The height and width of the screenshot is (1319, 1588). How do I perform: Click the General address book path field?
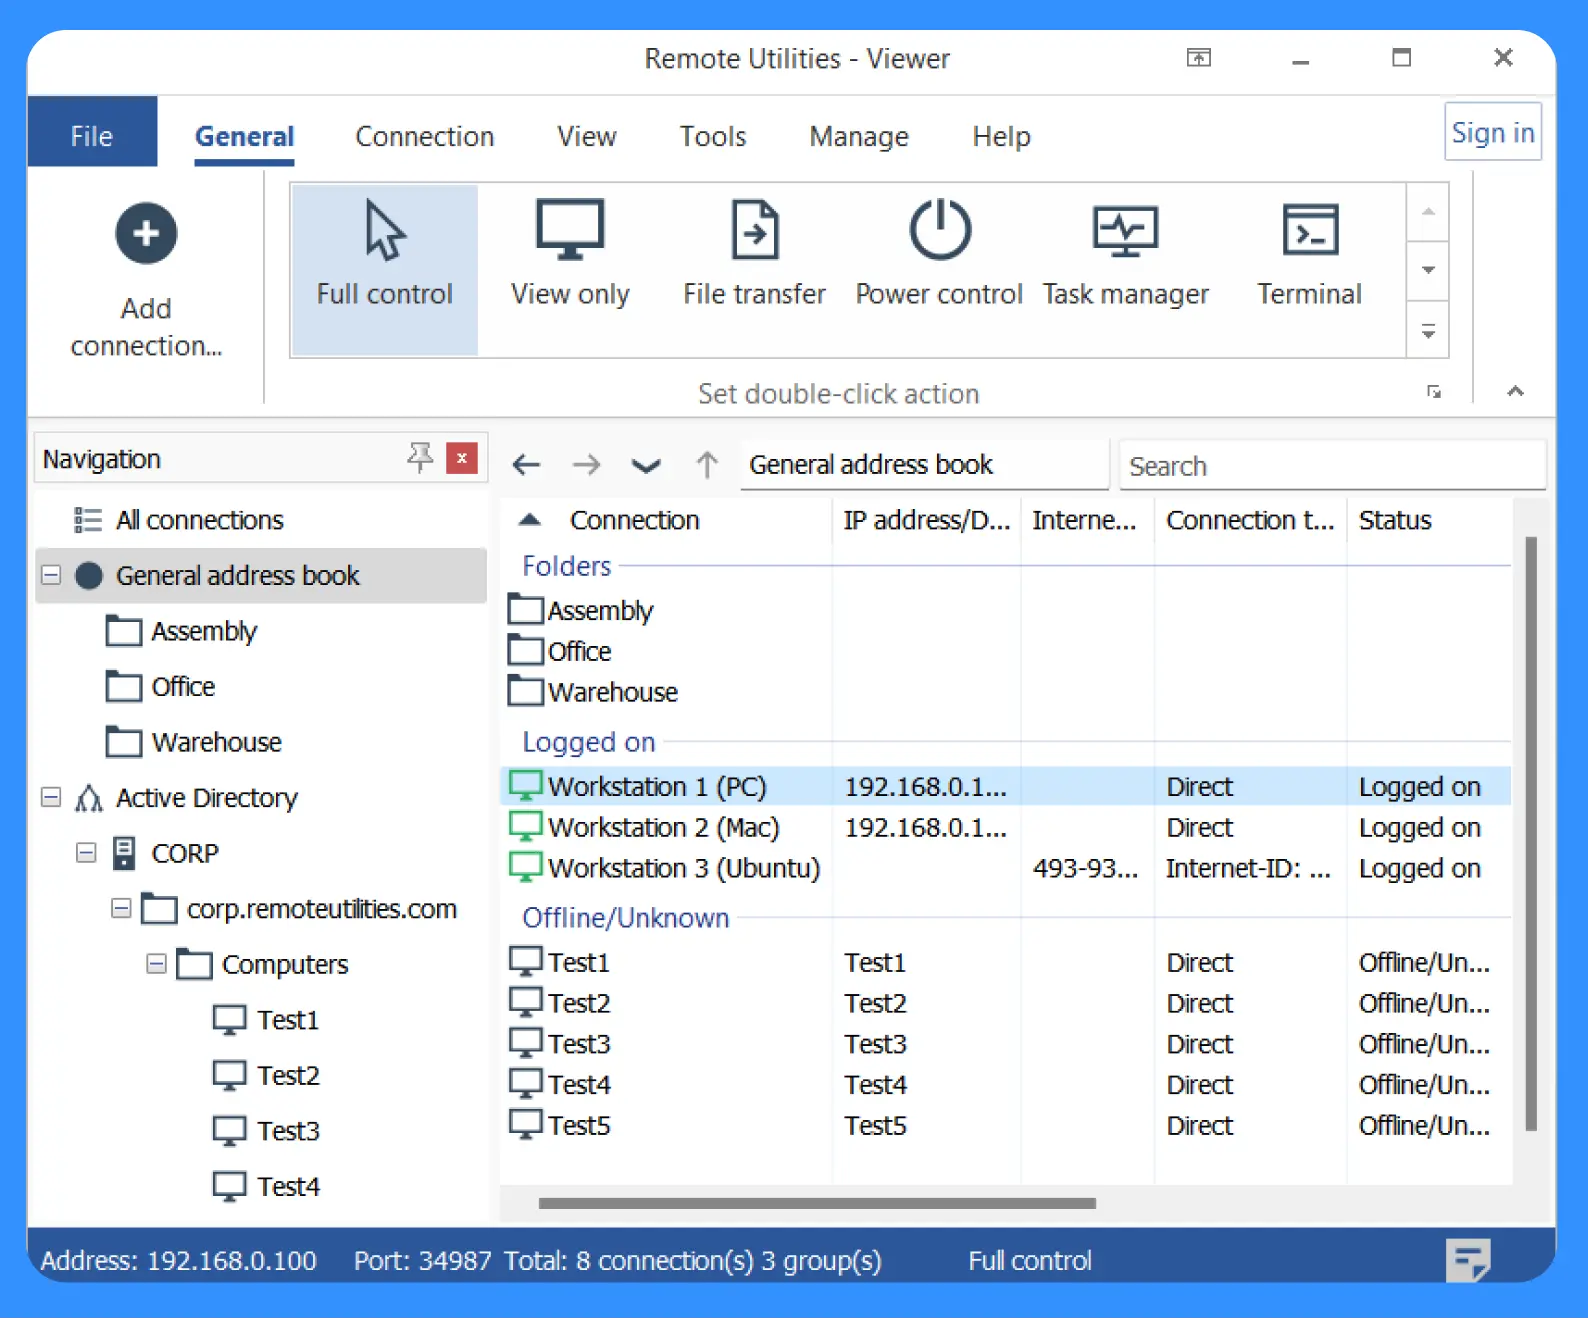(924, 465)
